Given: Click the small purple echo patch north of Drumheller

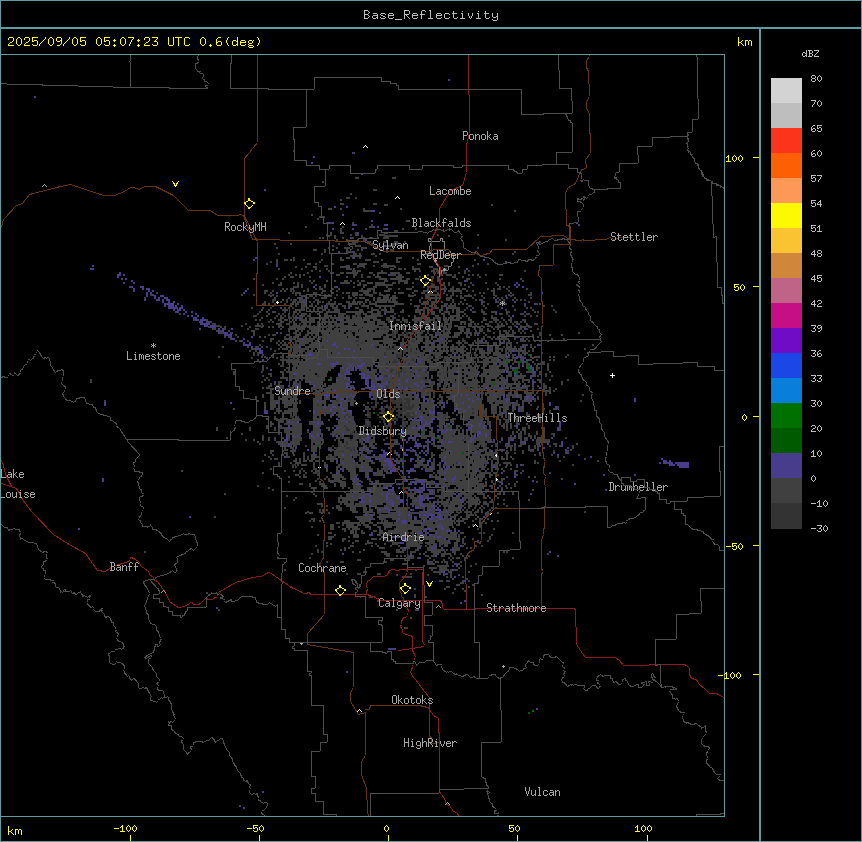Looking at the screenshot, I should coord(676,463).
